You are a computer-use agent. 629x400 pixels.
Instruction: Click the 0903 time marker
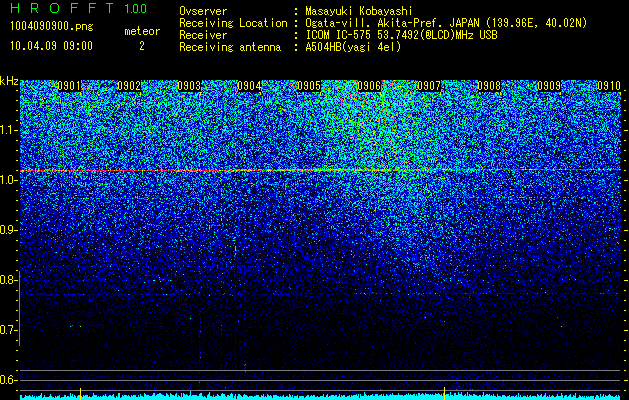189,86
